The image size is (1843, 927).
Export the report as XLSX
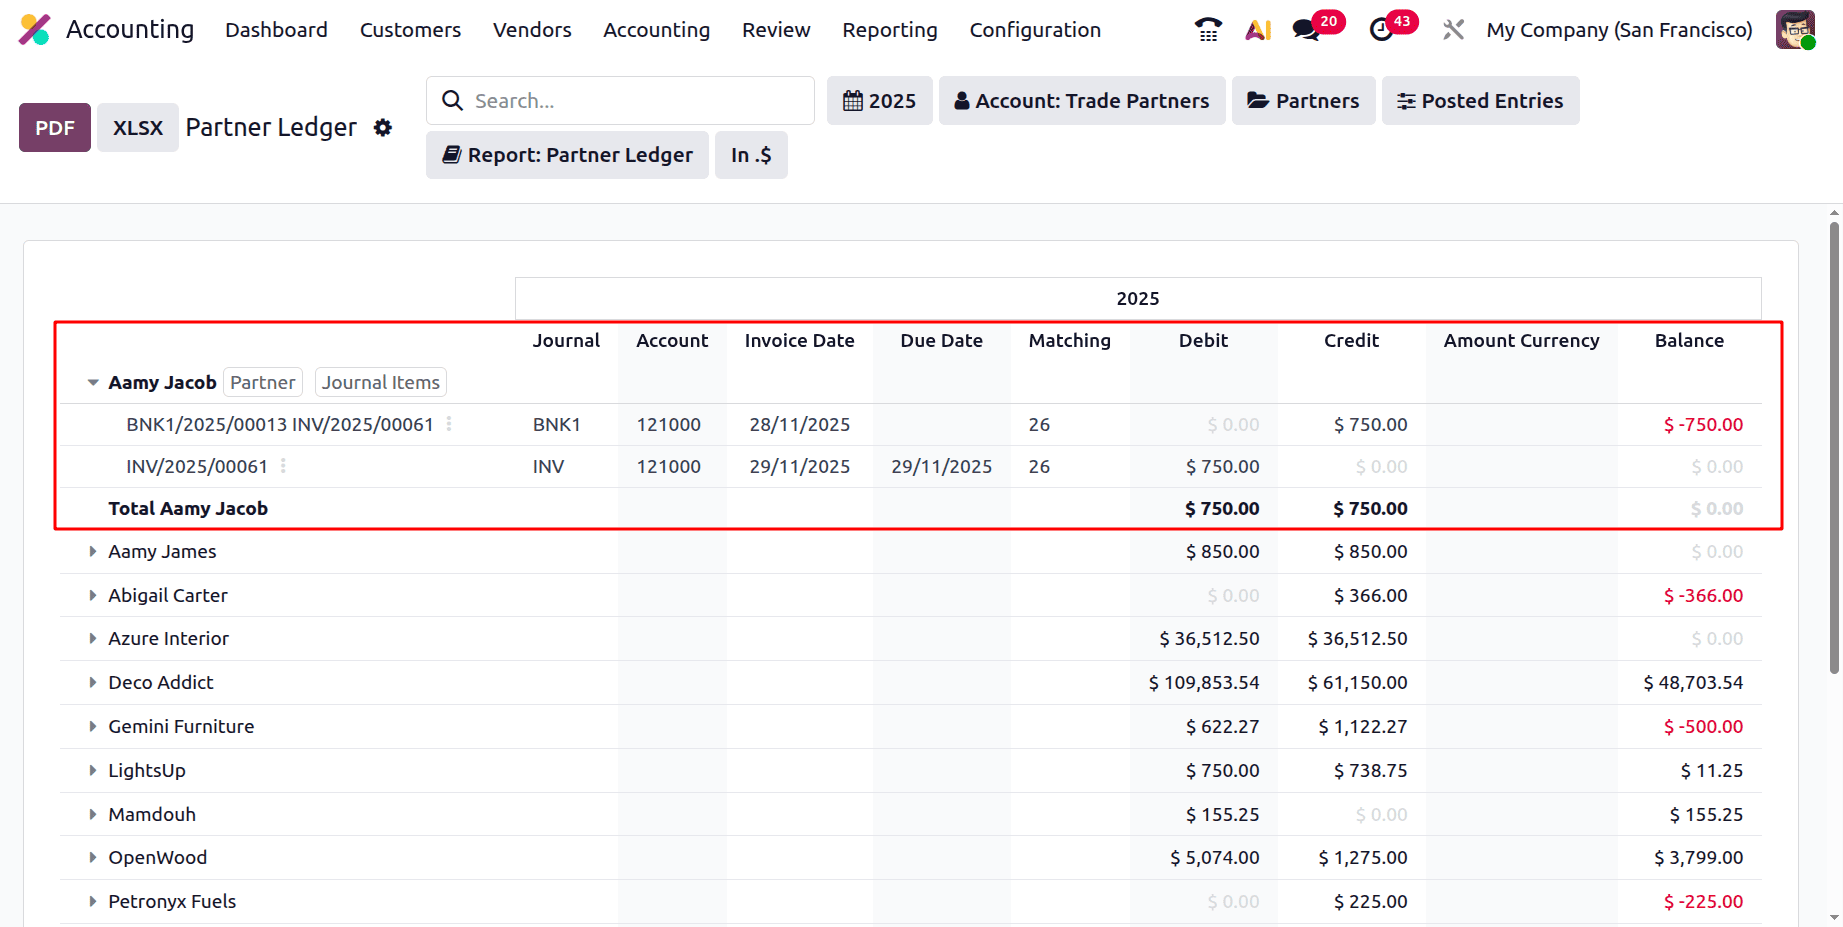pos(138,128)
